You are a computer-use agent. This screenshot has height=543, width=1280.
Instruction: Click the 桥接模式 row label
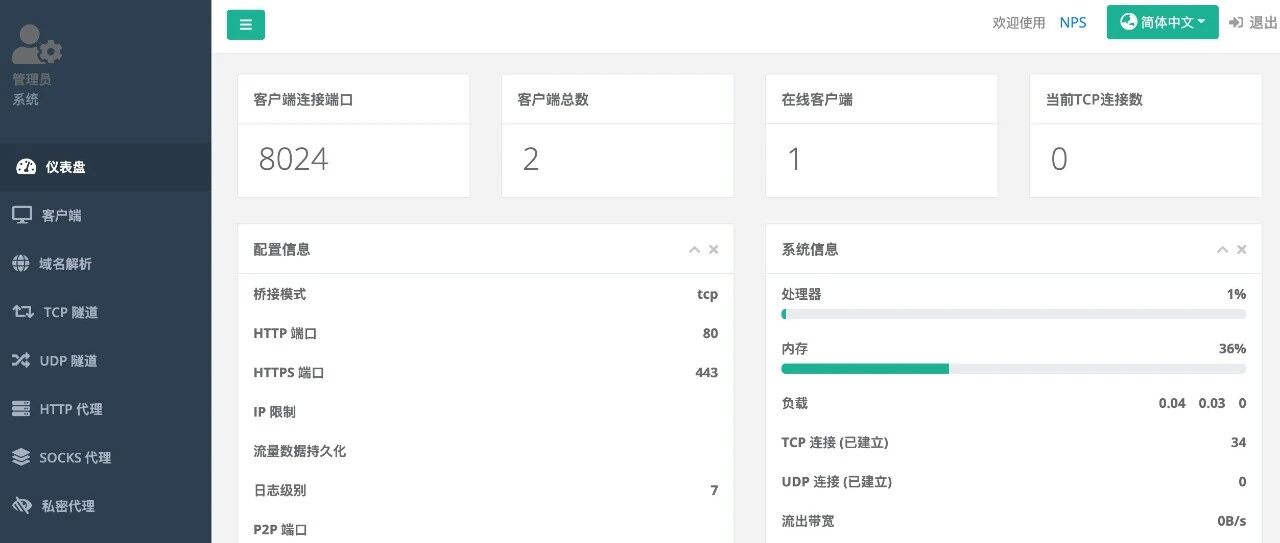click(x=280, y=294)
